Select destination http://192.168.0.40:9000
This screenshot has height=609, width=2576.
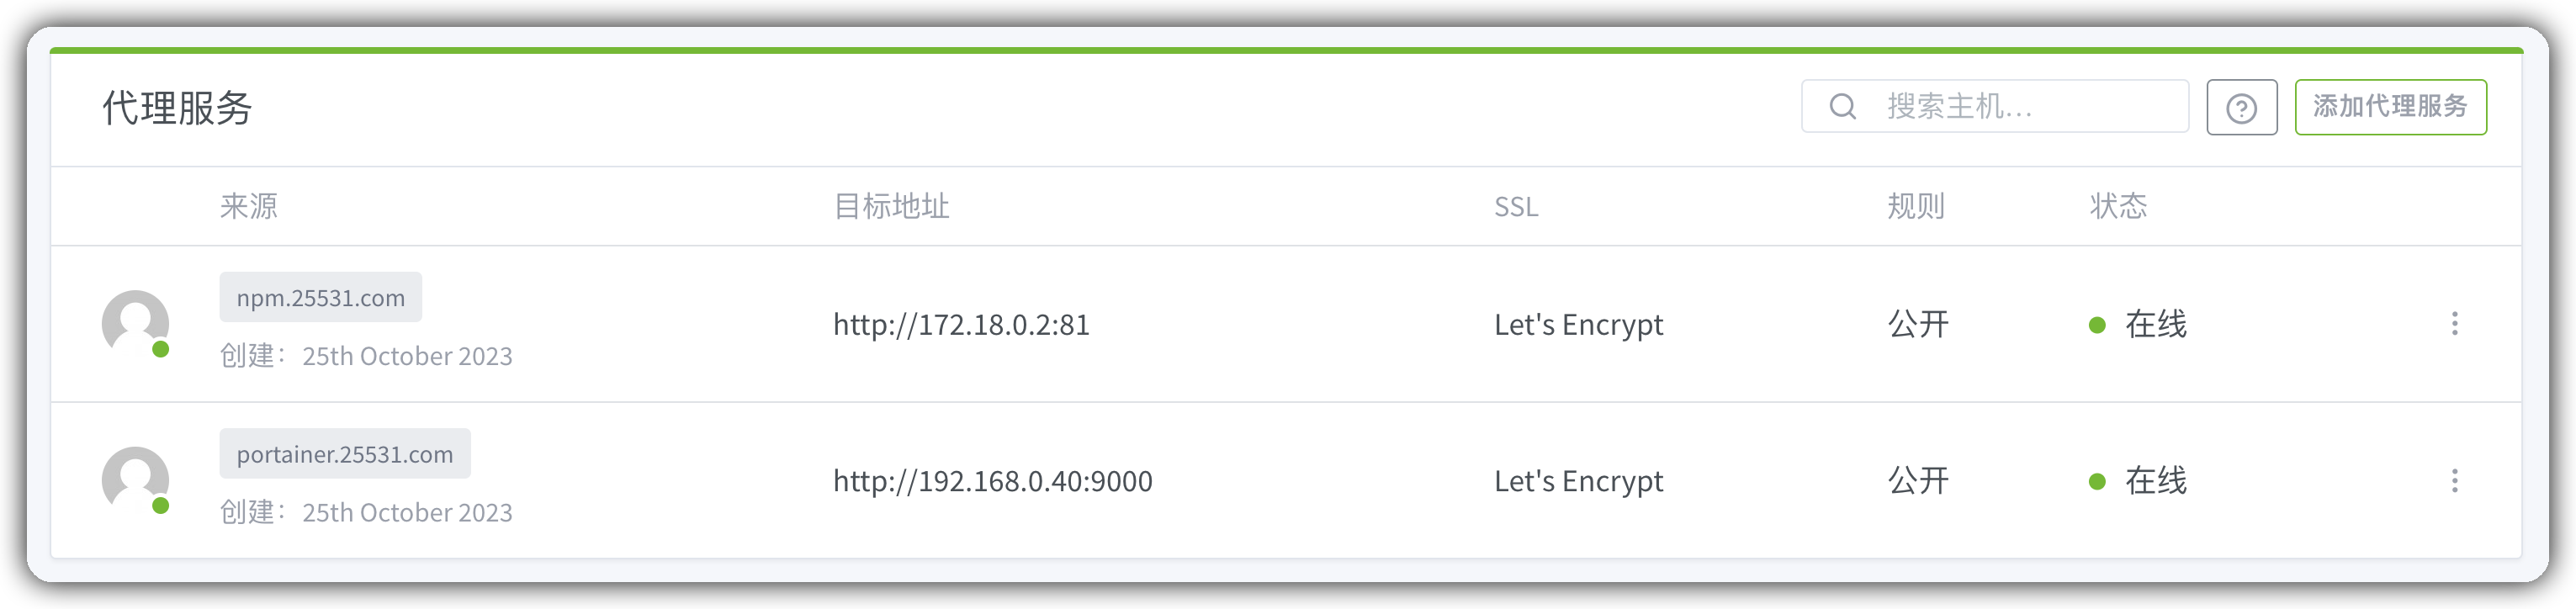pos(993,481)
